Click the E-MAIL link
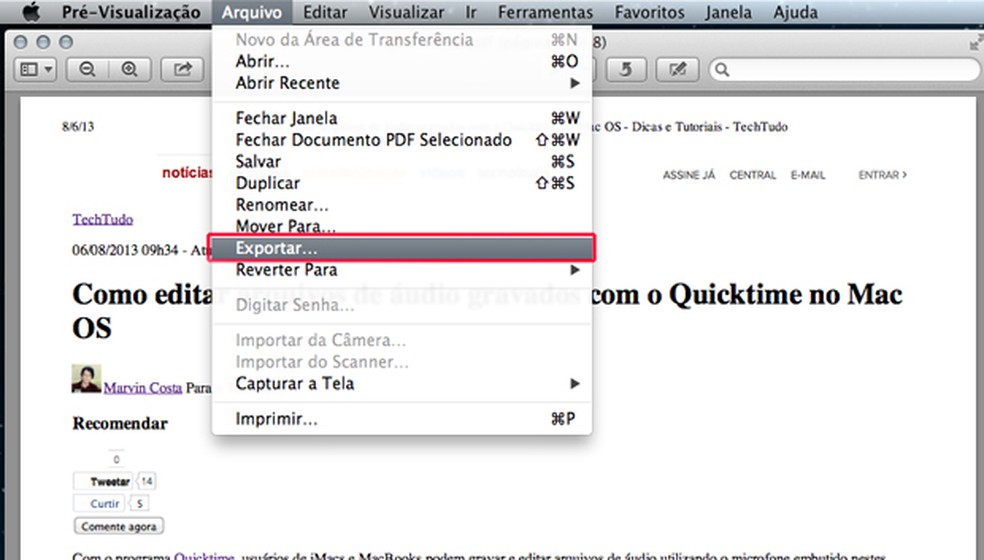 [808, 175]
